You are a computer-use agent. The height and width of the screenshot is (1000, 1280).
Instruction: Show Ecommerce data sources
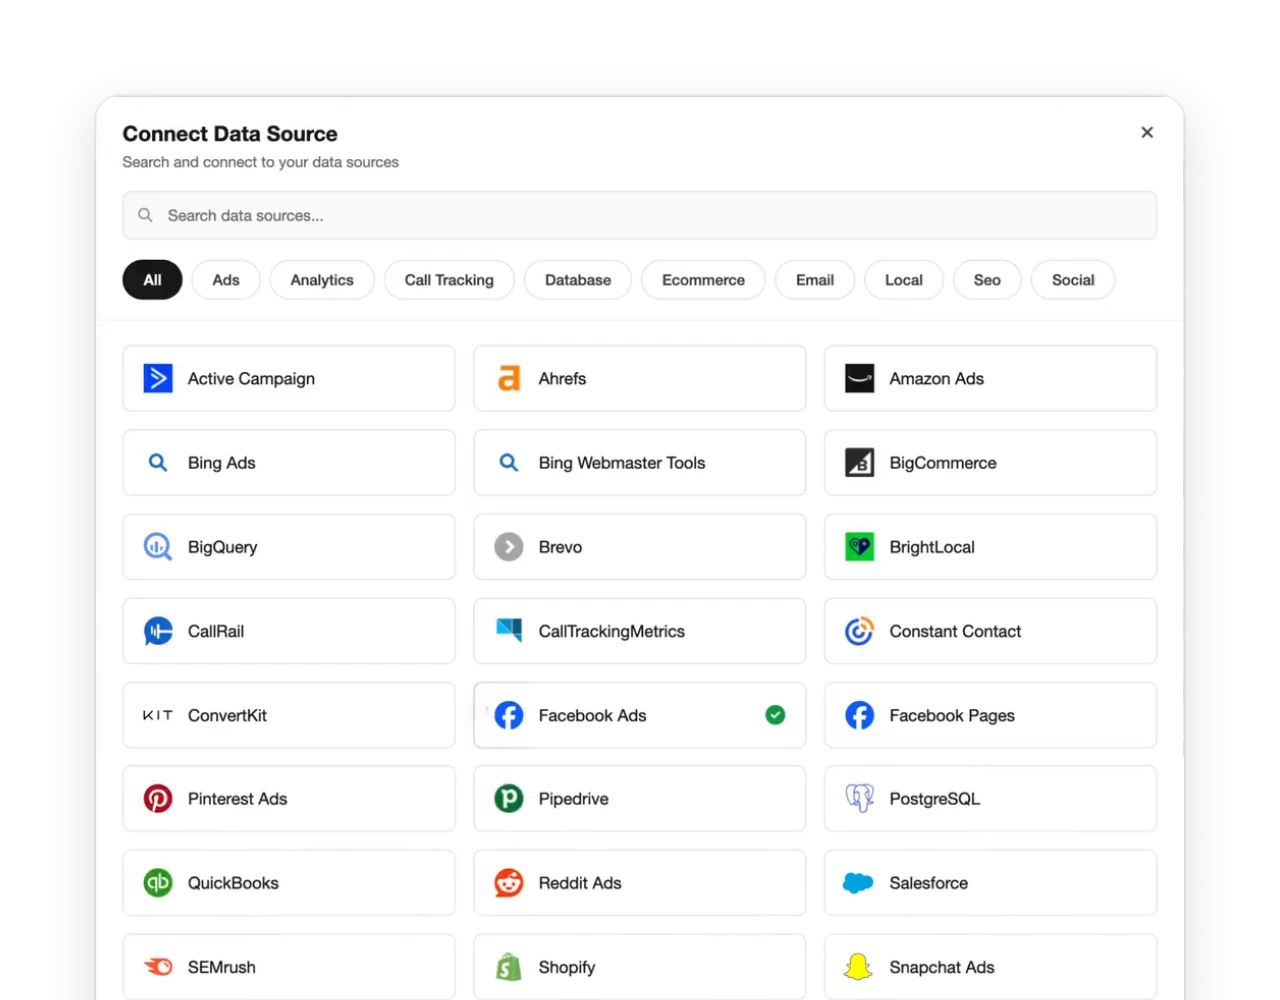pos(703,280)
